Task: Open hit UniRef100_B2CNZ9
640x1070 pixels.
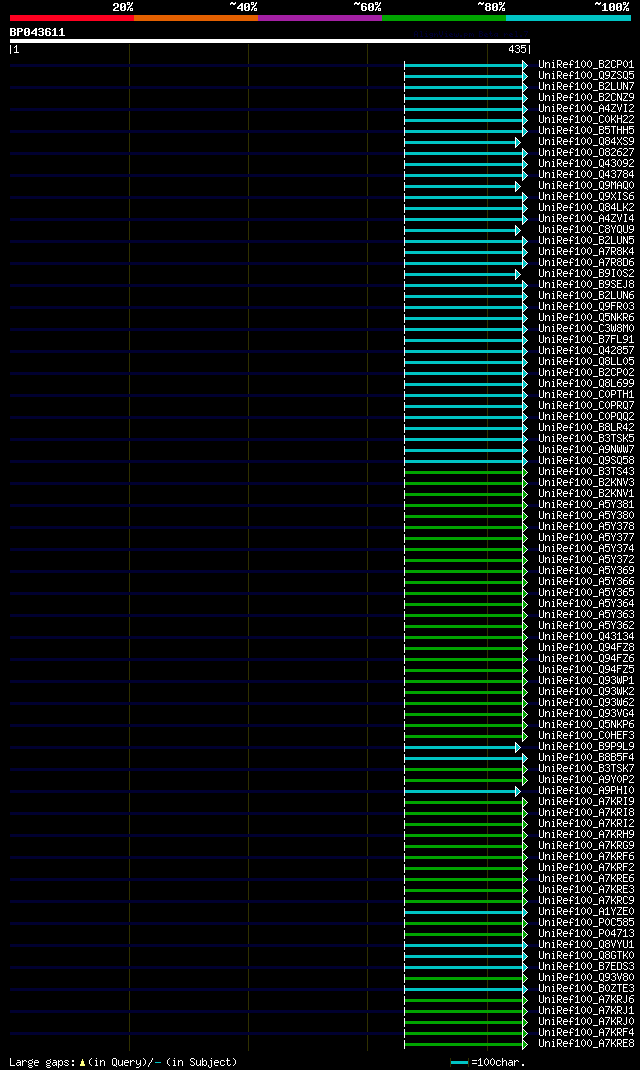Action: 586,98
